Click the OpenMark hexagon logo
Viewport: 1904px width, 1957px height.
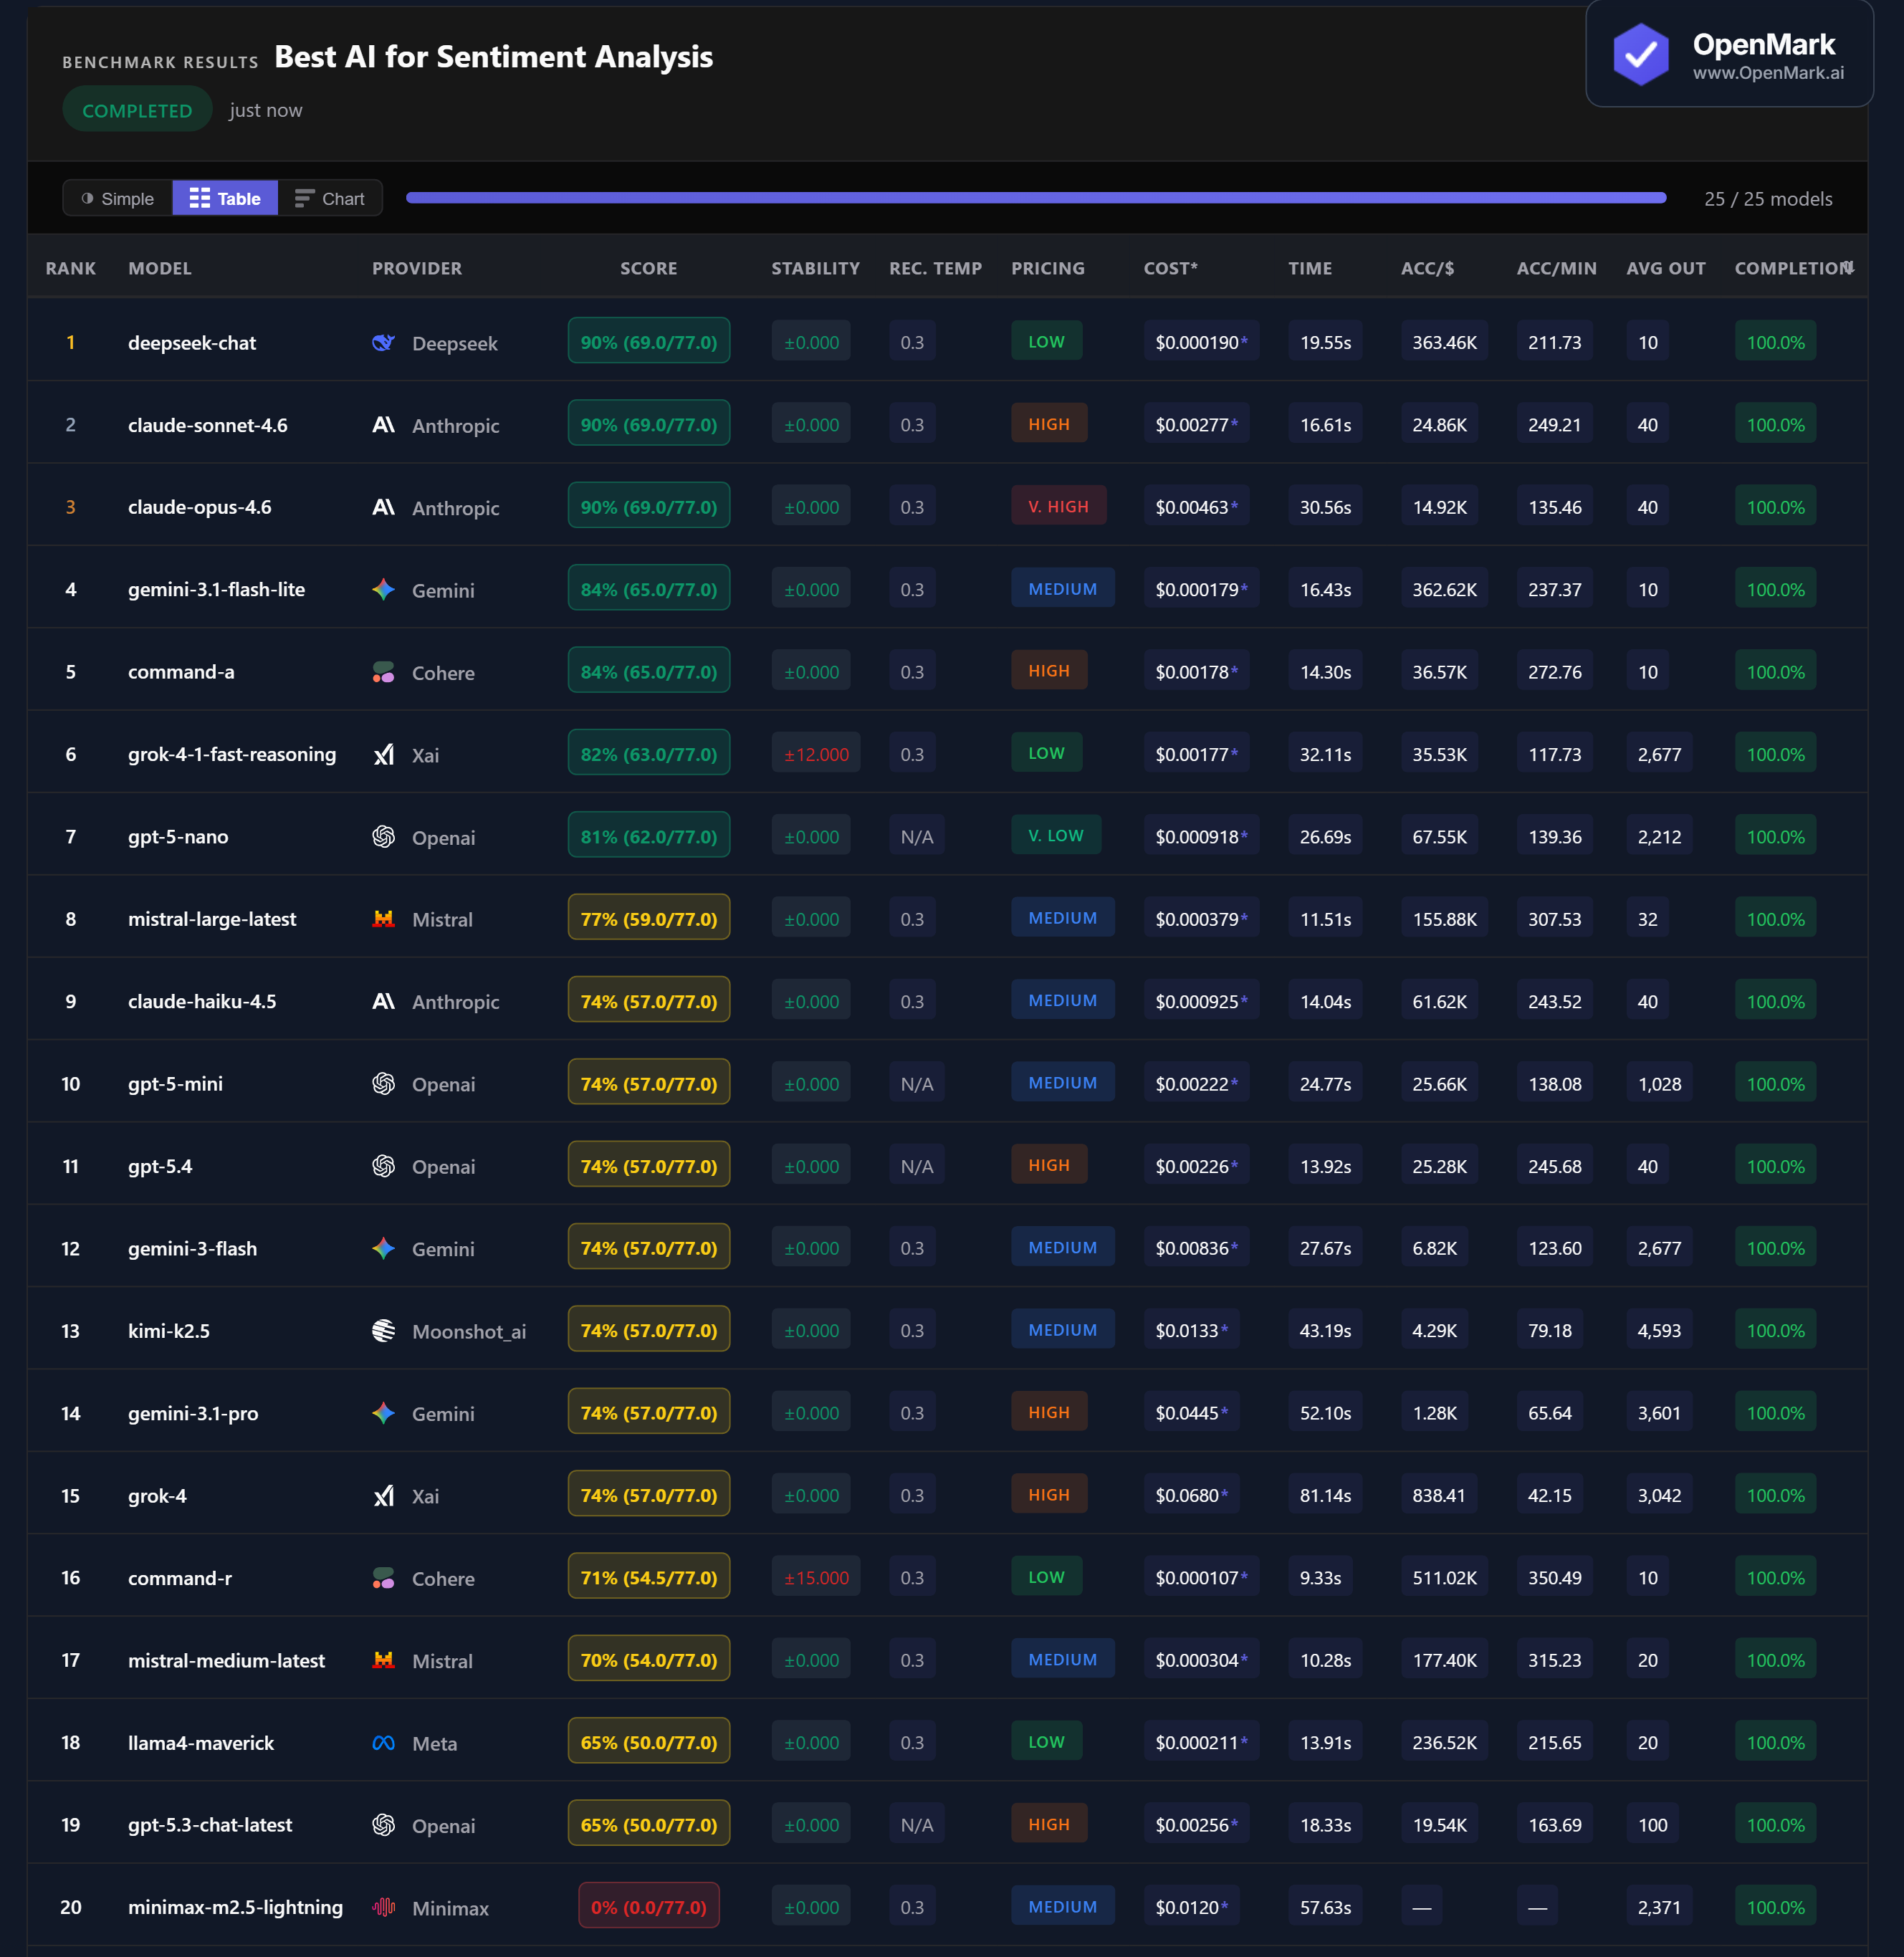pos(1641,53)
